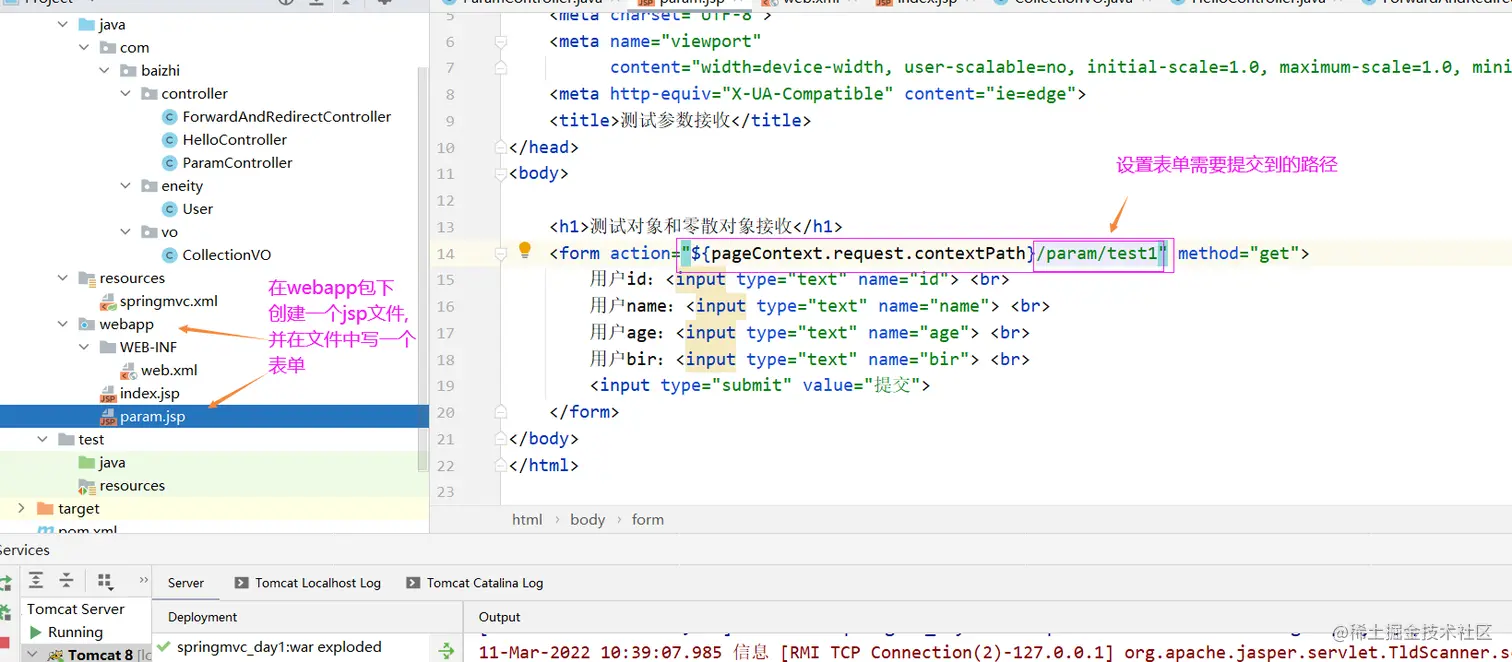Switch to the Server tab

tap(186, 582)
